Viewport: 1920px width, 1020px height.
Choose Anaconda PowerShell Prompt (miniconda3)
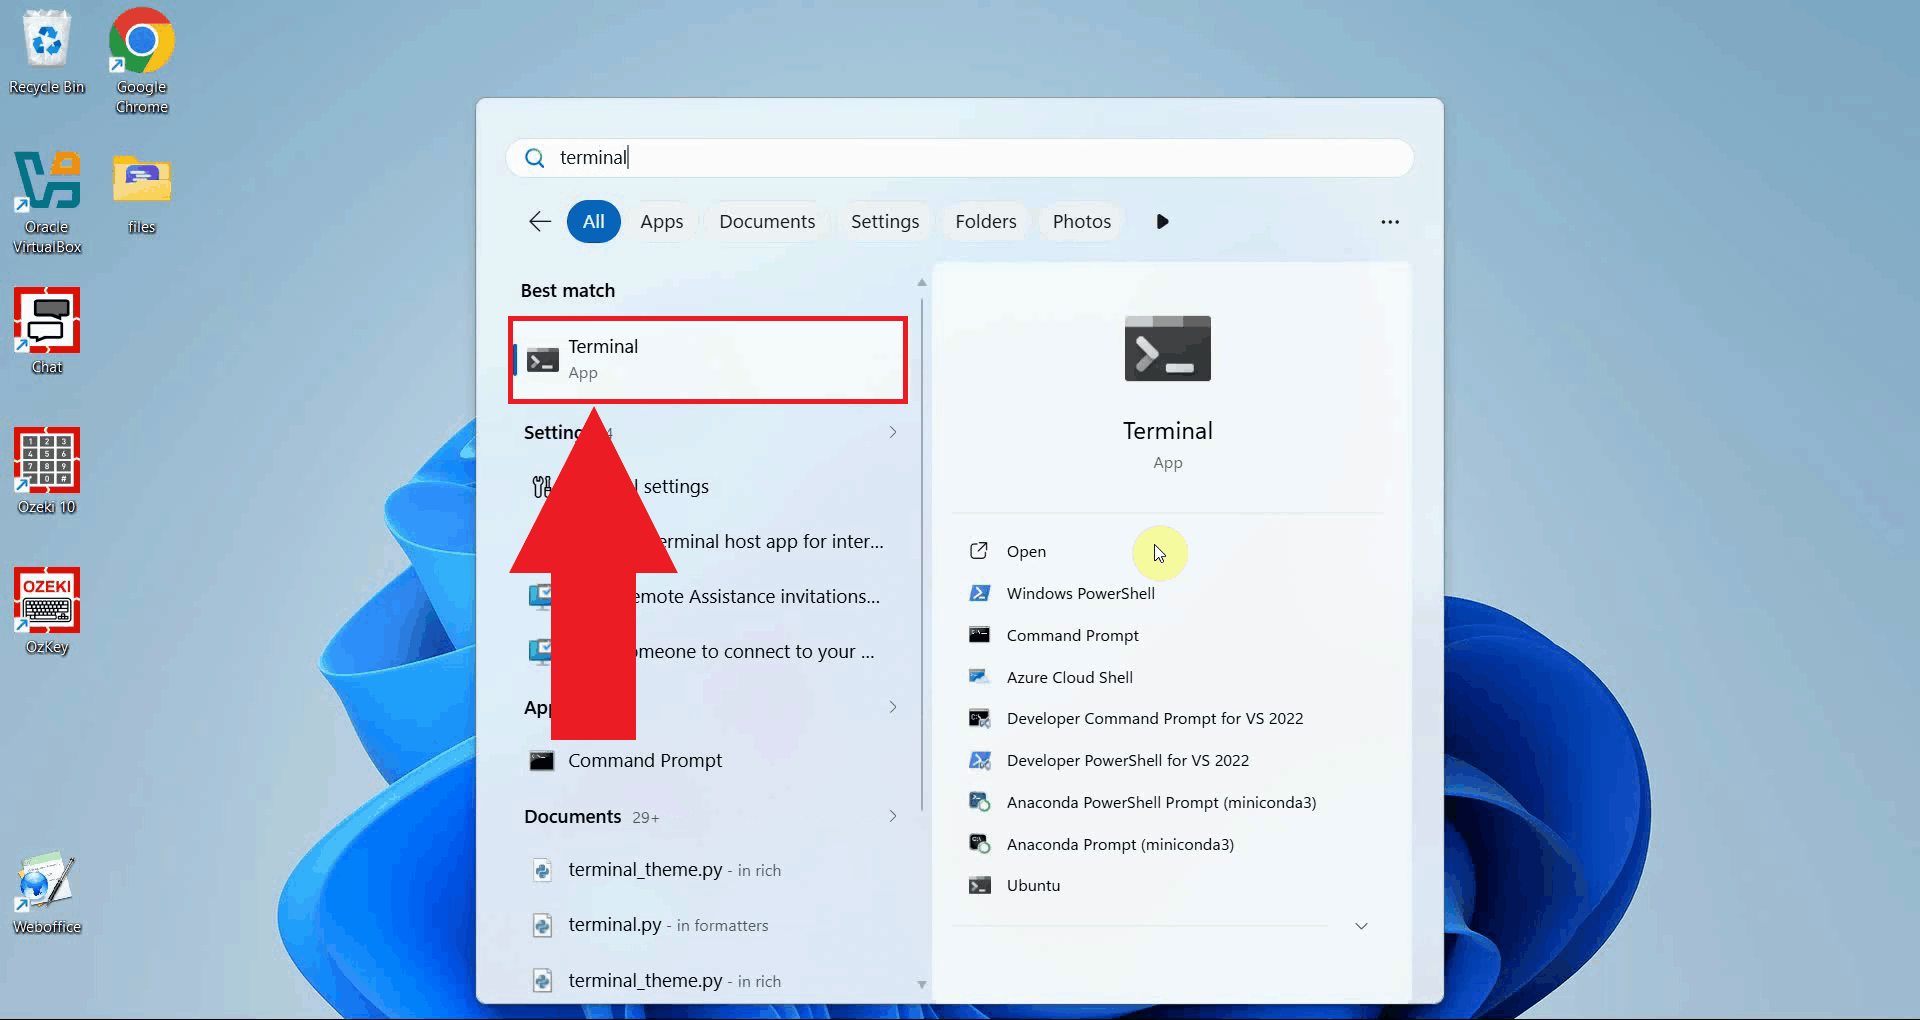tap(1161, 802)
